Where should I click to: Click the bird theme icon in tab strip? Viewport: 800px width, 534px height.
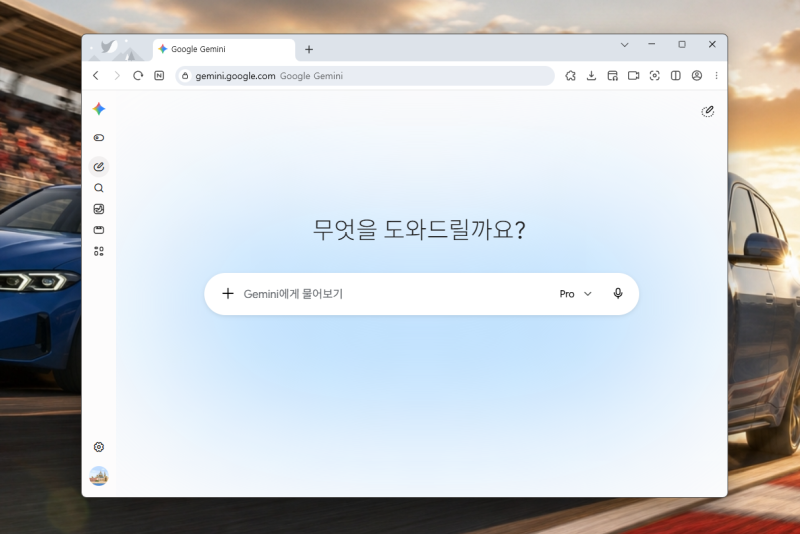click(109, 47)
